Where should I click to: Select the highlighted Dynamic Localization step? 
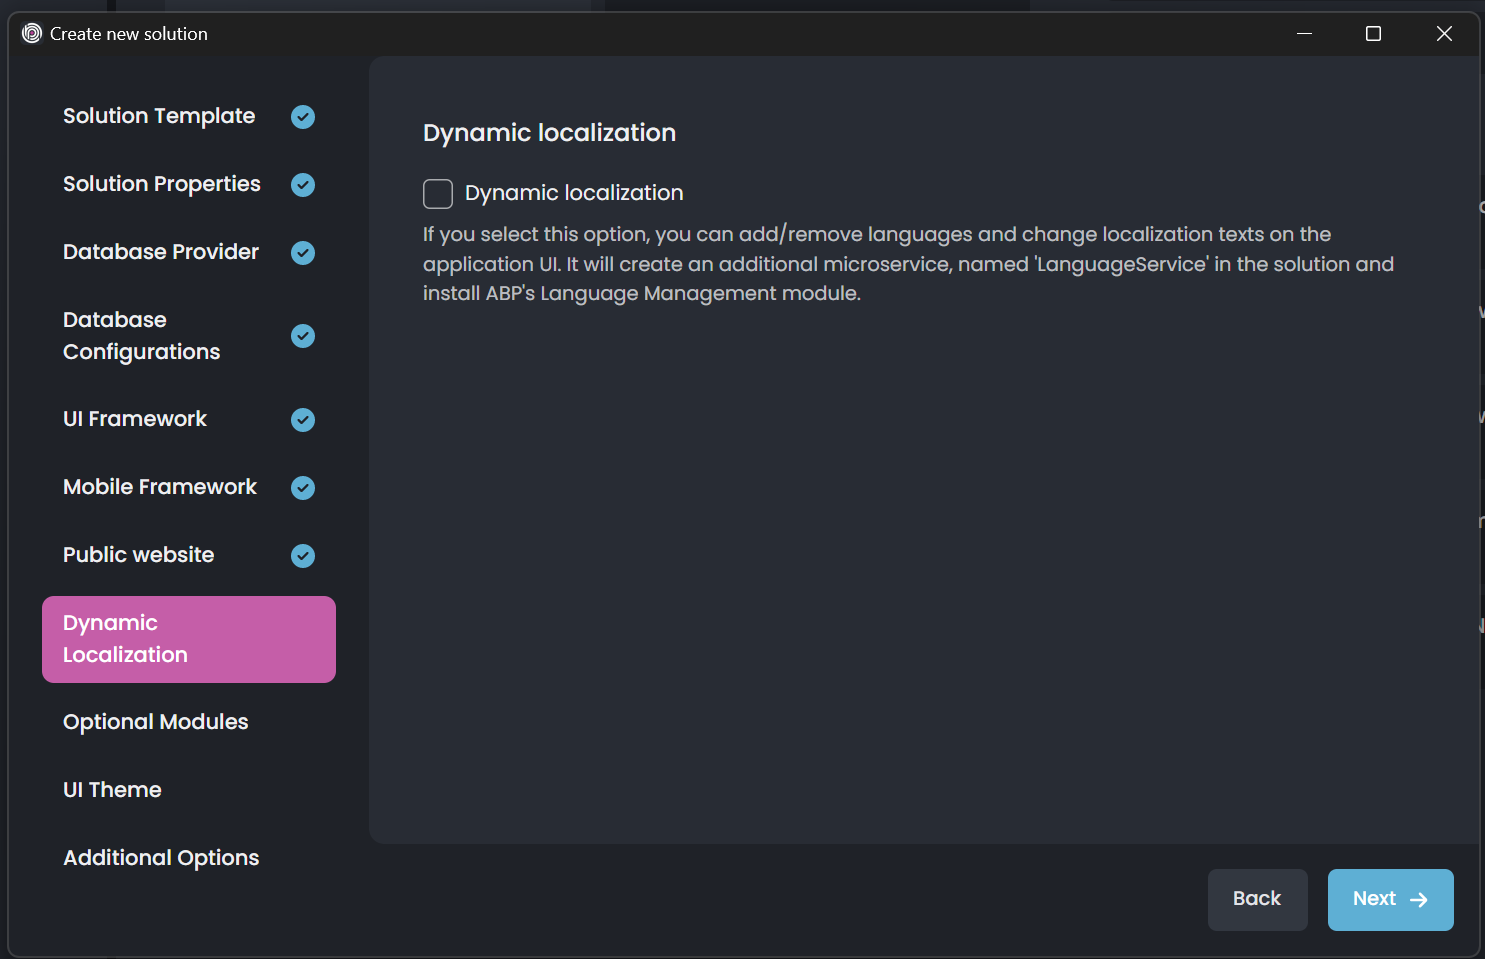point(189,639)
